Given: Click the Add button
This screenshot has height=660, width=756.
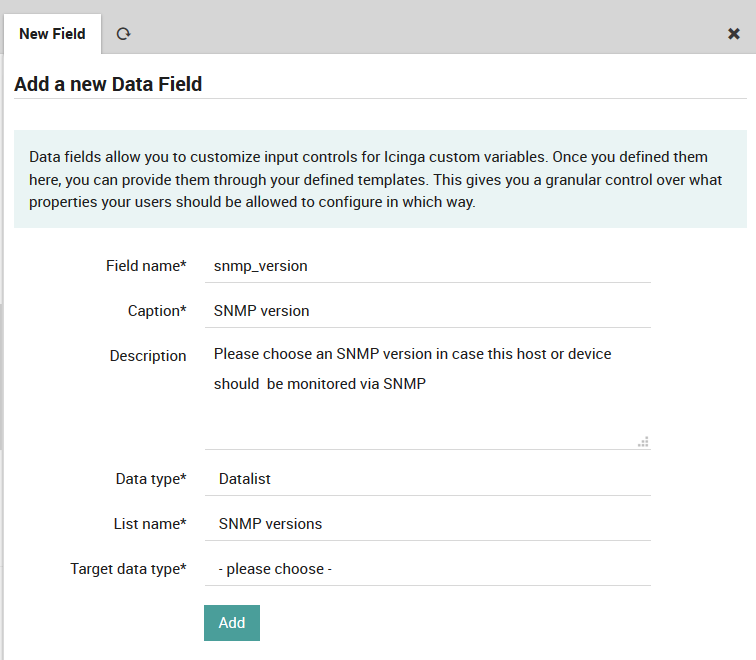Looking at the screenshot, I should (x=231, y=622).
